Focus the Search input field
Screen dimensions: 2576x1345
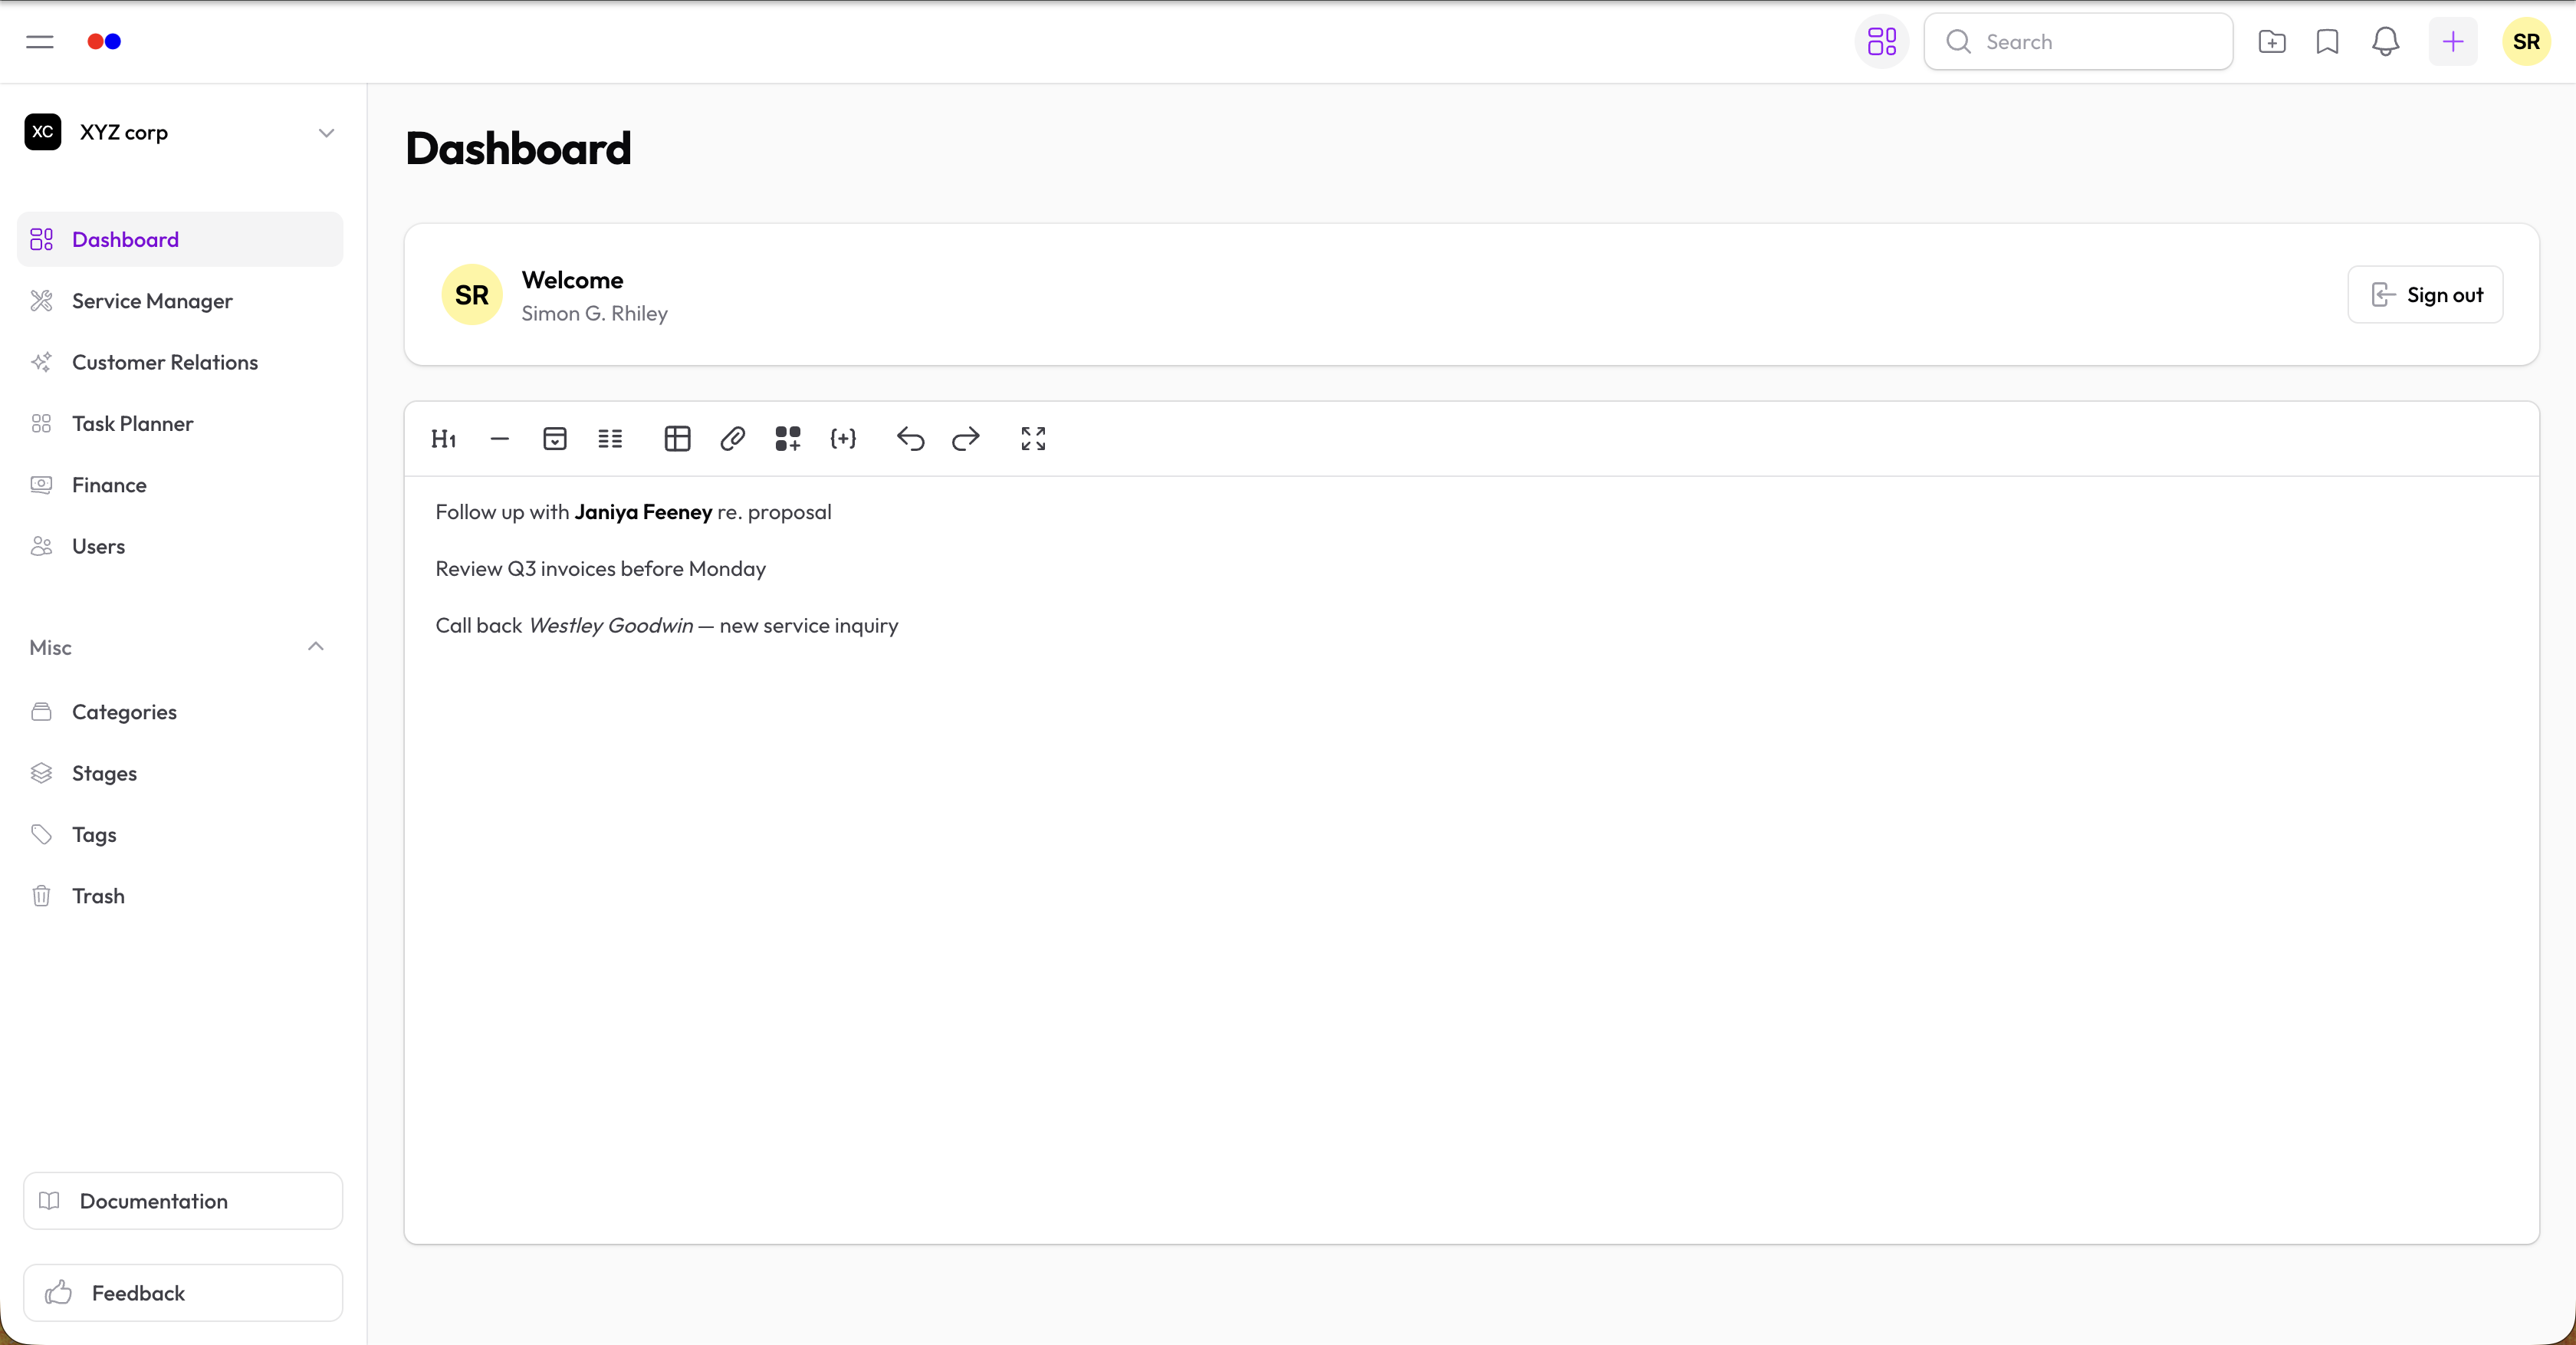(2078, 42)
